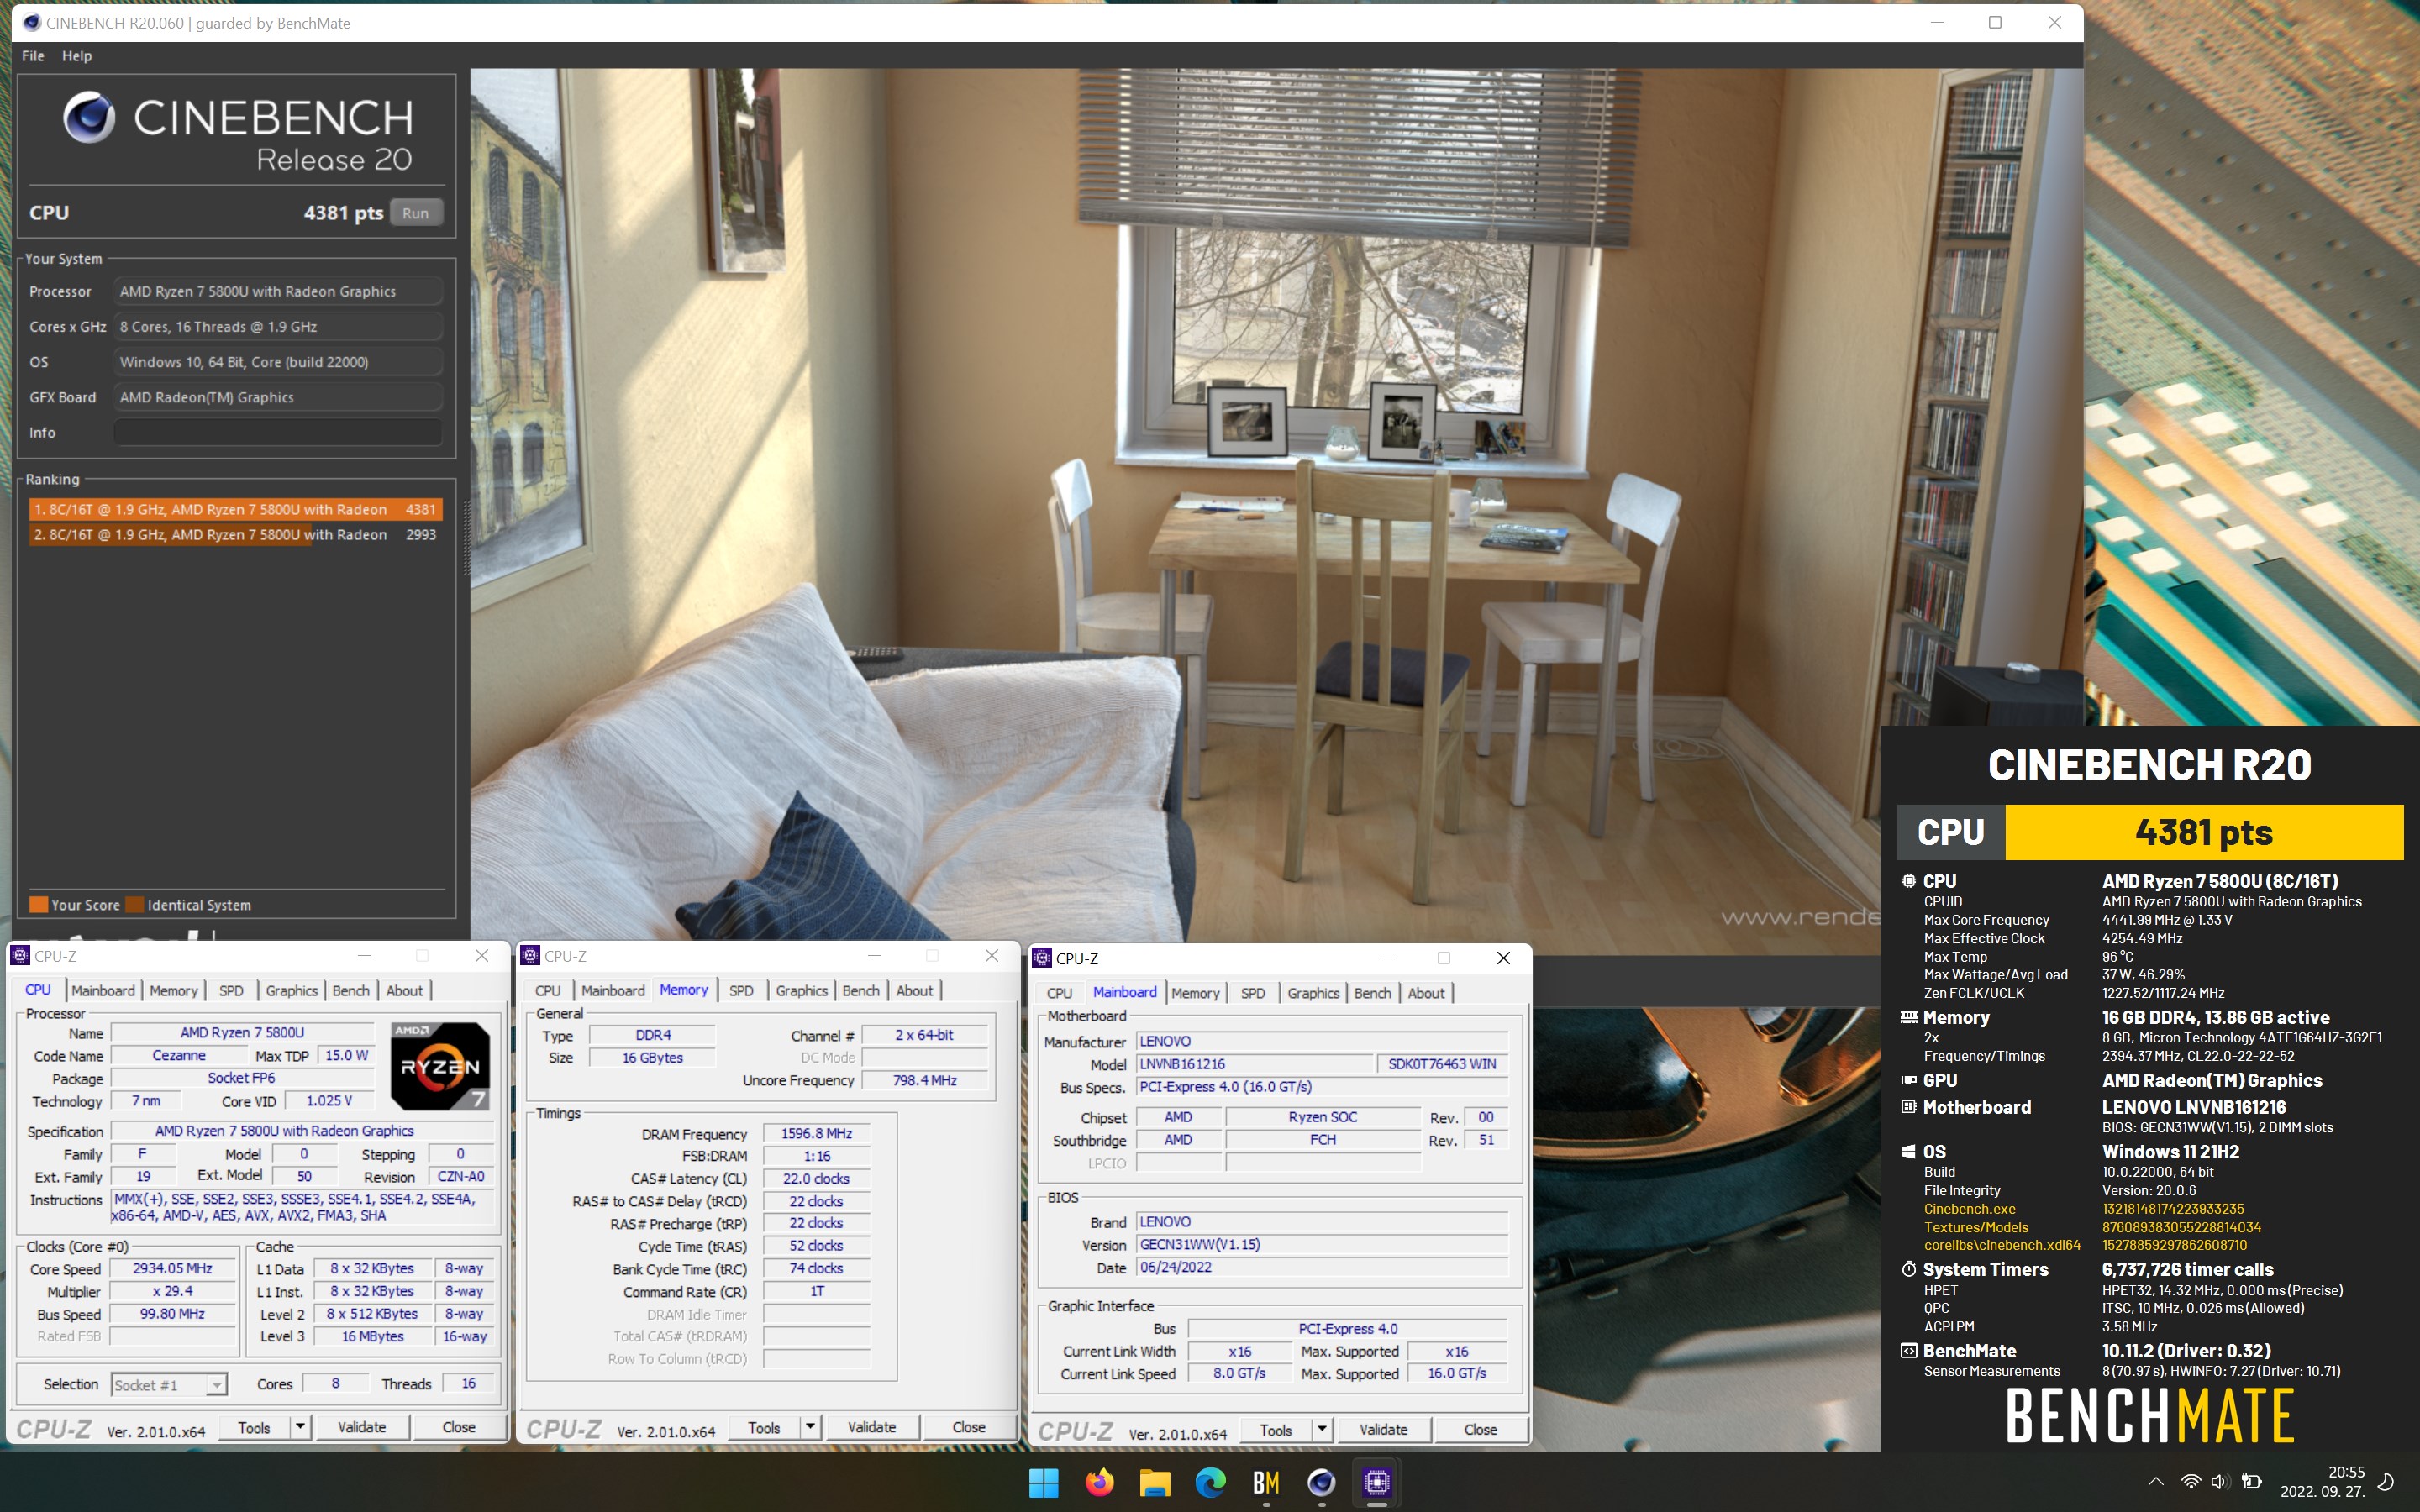Screen dimensions: 2420x1512
Task: Click BIOS version field GECN31WW(V1.15)
Action: tap(1323, 1244)
